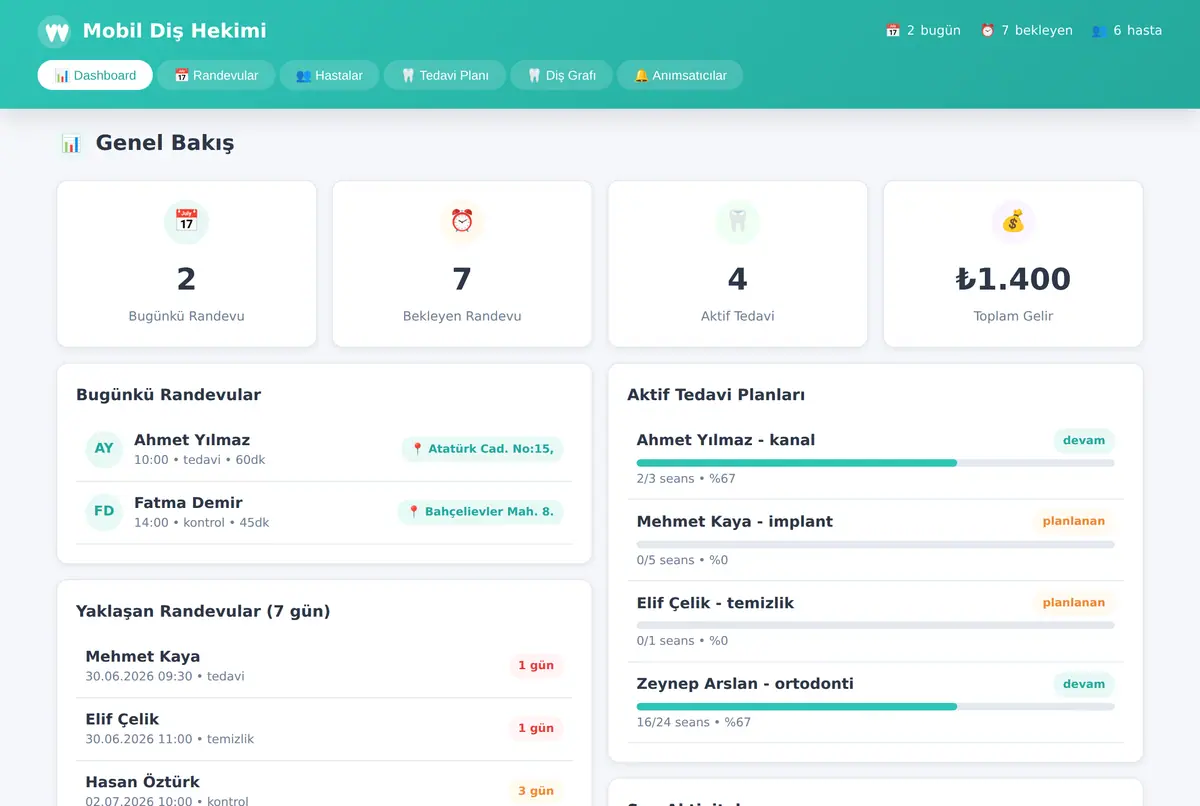Open the Anımsatıcılar tab
Screen dimensions: 1200x806
[680, 75]
